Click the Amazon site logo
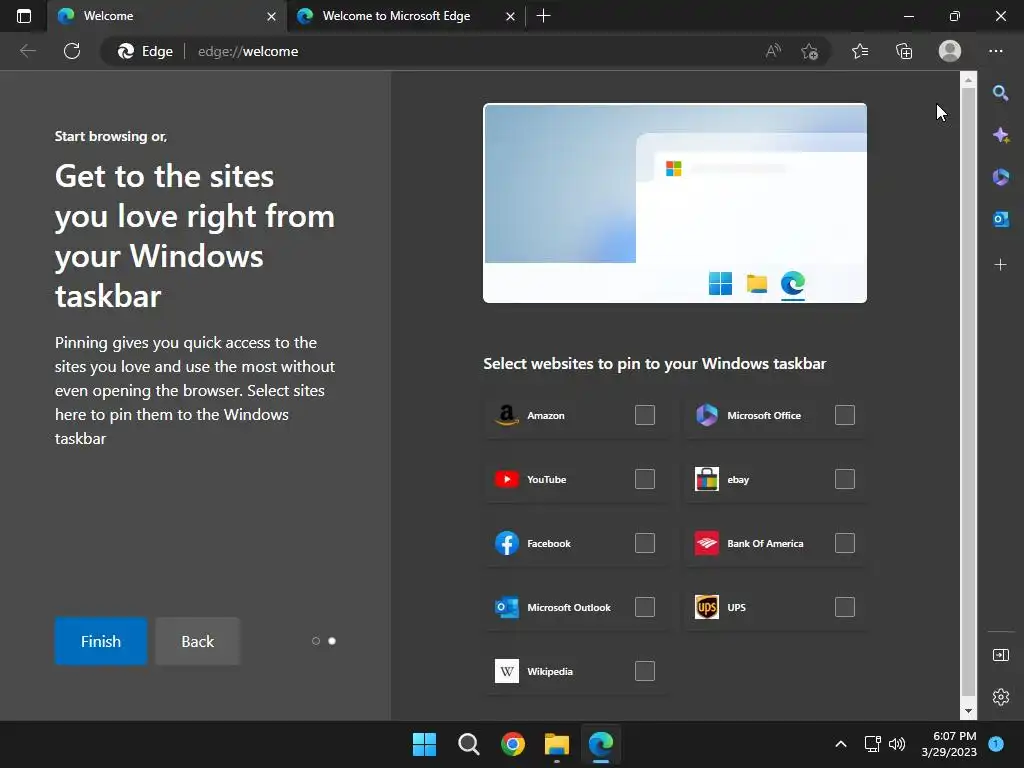Screen dimensions: 1024x768 (x=507, y=415)
